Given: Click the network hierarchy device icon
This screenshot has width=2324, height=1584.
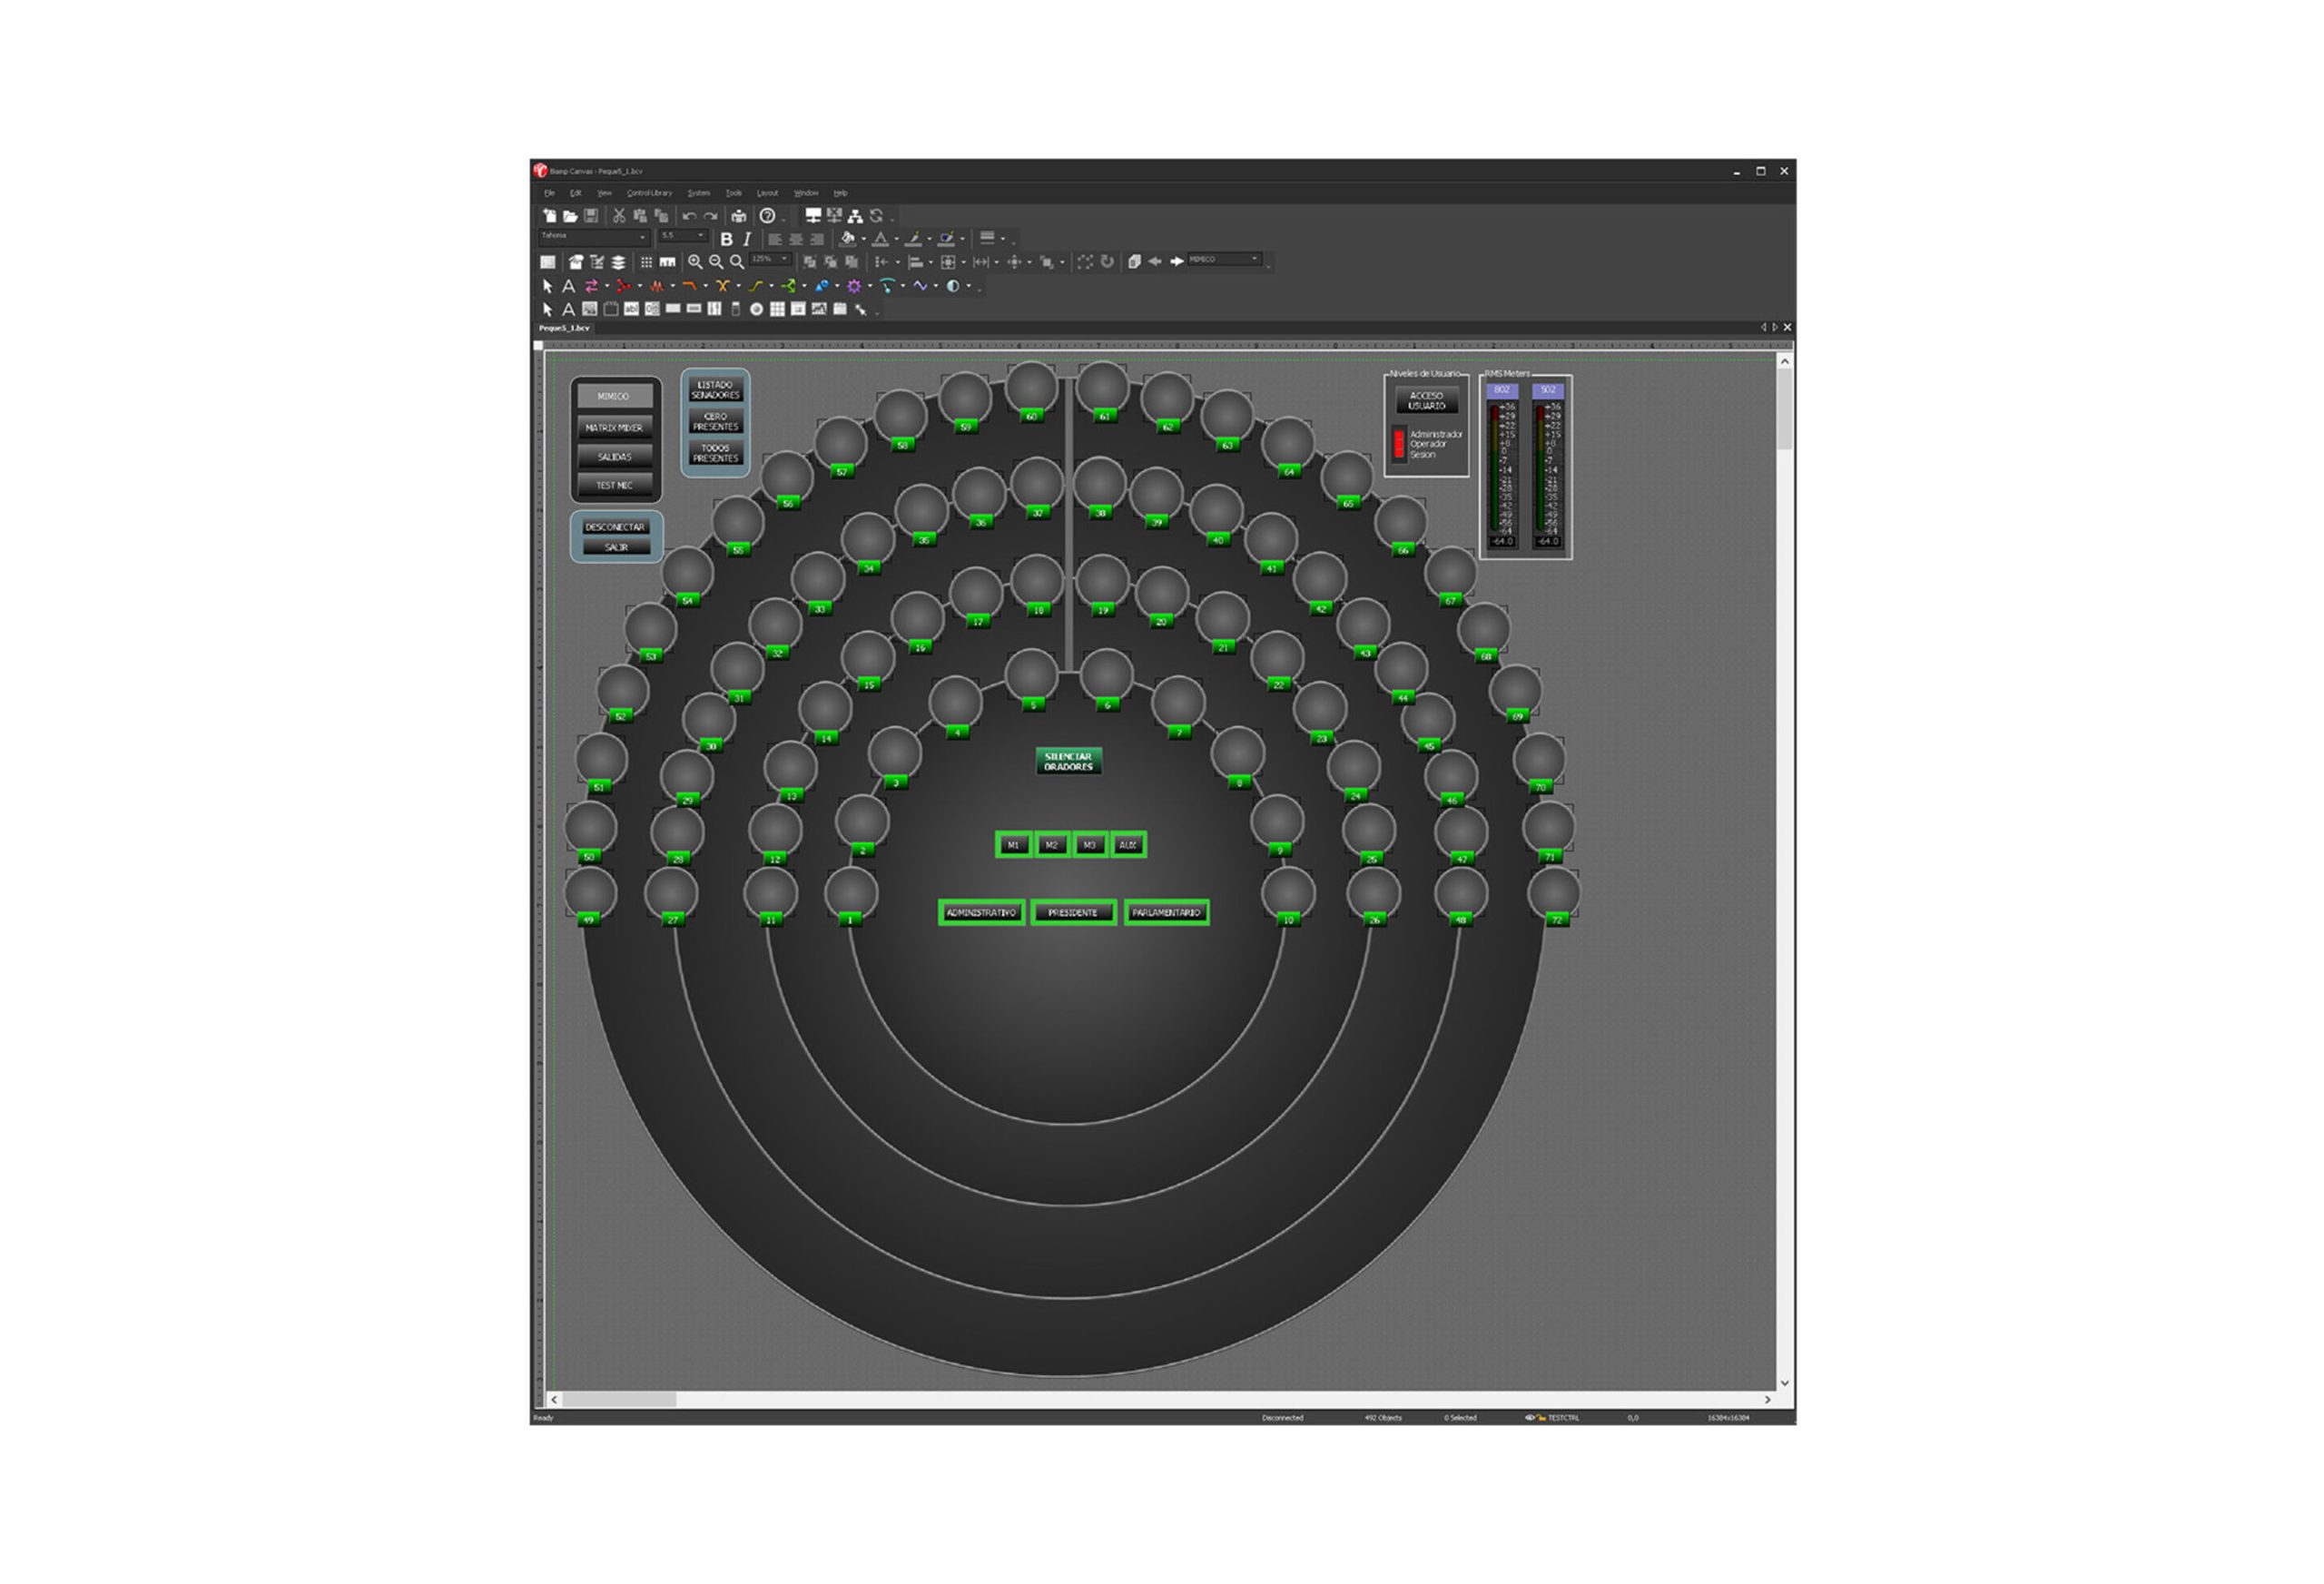Looking at the screenshot, I should pos(855,216).
